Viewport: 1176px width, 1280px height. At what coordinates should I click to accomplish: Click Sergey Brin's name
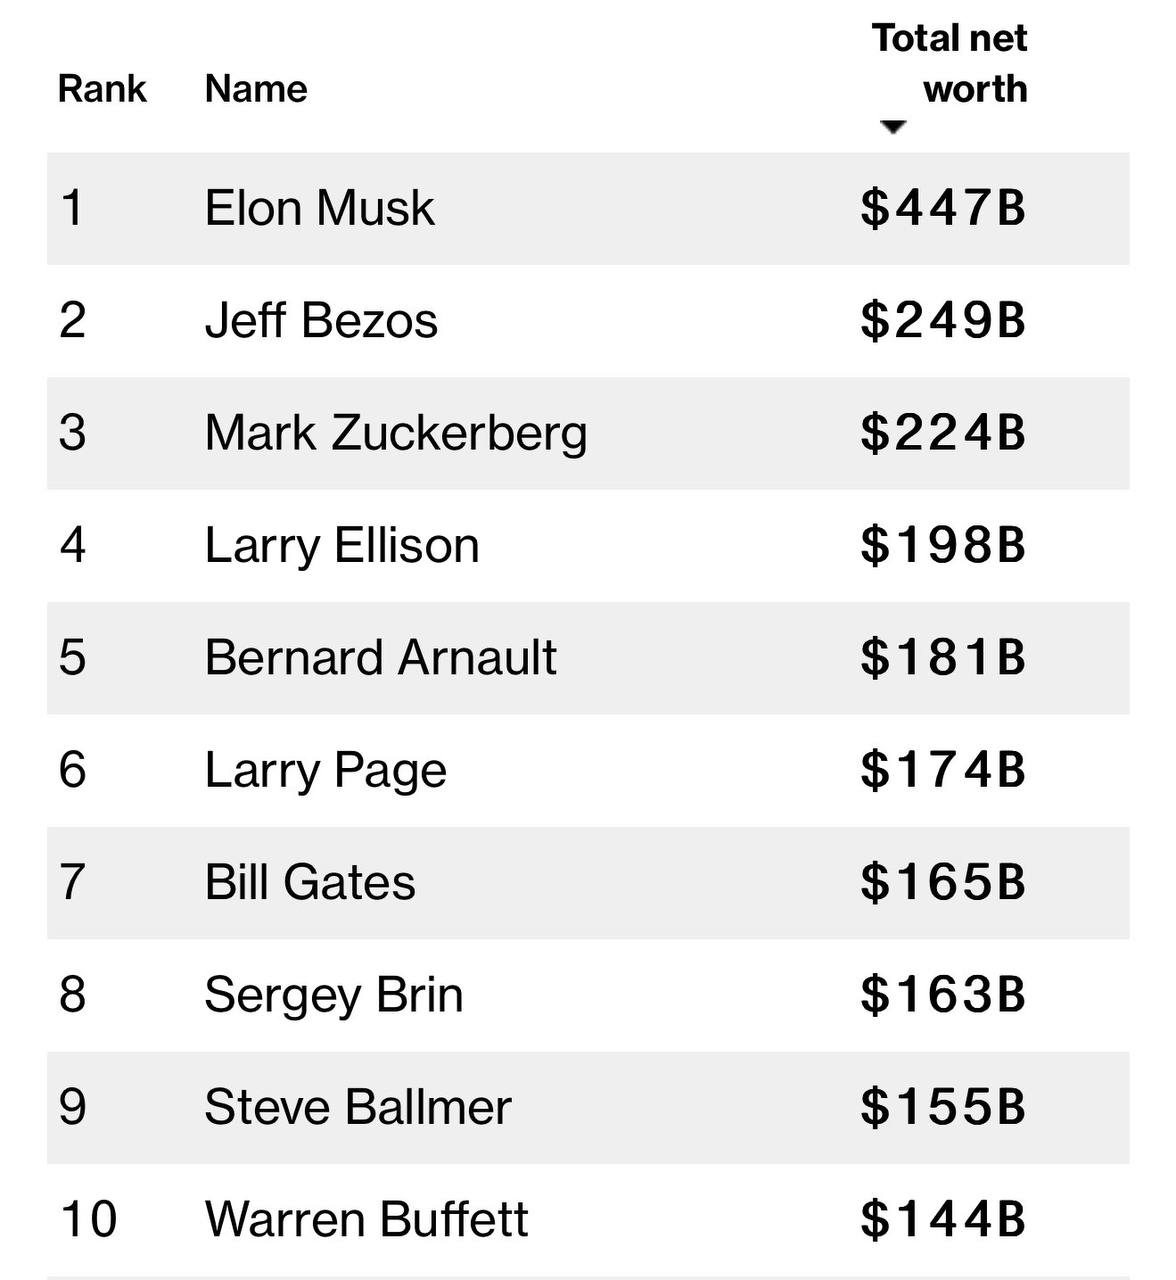click(x=334, y=995)
